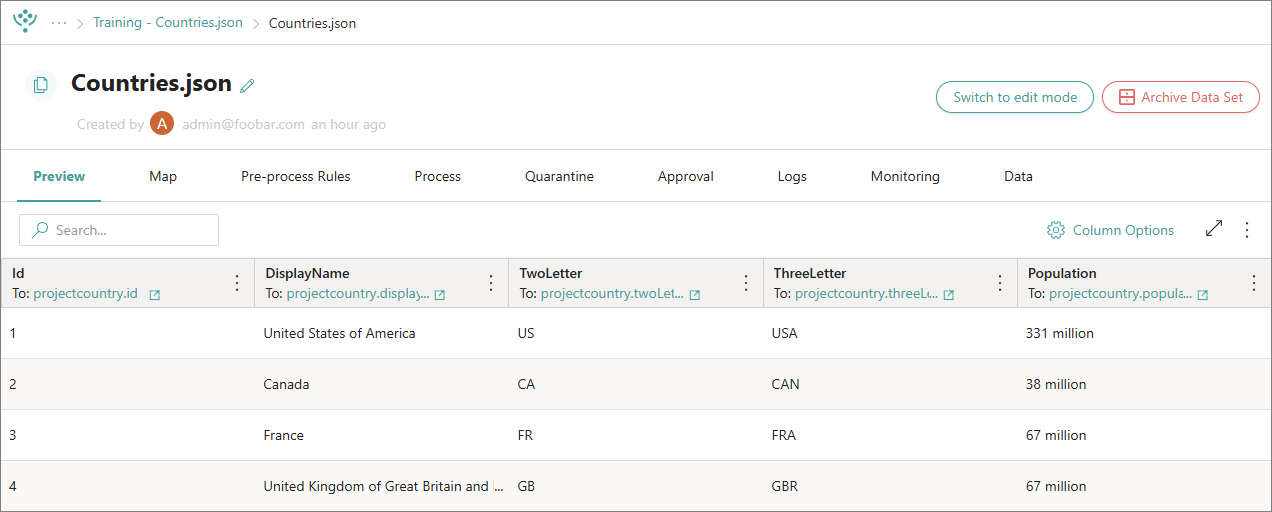Click the projectcountry.popula... mapping link
Viewport: 1272px width, 512px height.
tap(1121, 294)
